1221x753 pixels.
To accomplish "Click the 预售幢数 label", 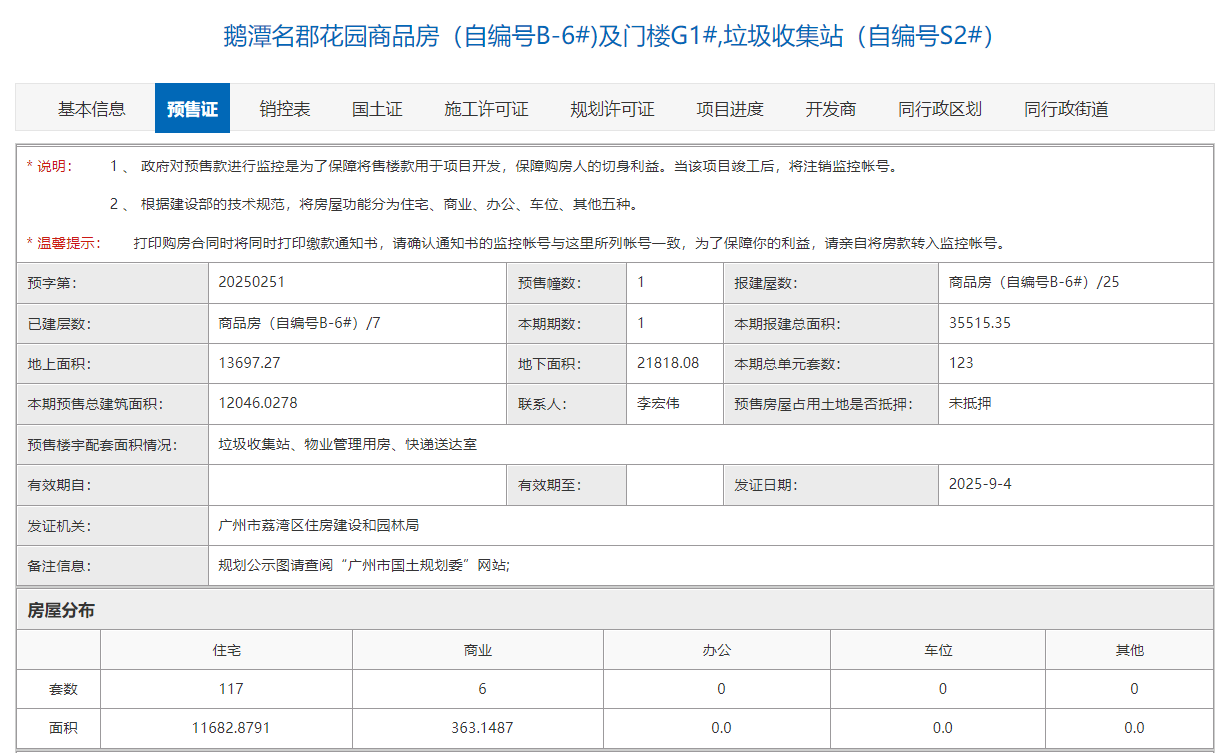I will pos(549,283).
